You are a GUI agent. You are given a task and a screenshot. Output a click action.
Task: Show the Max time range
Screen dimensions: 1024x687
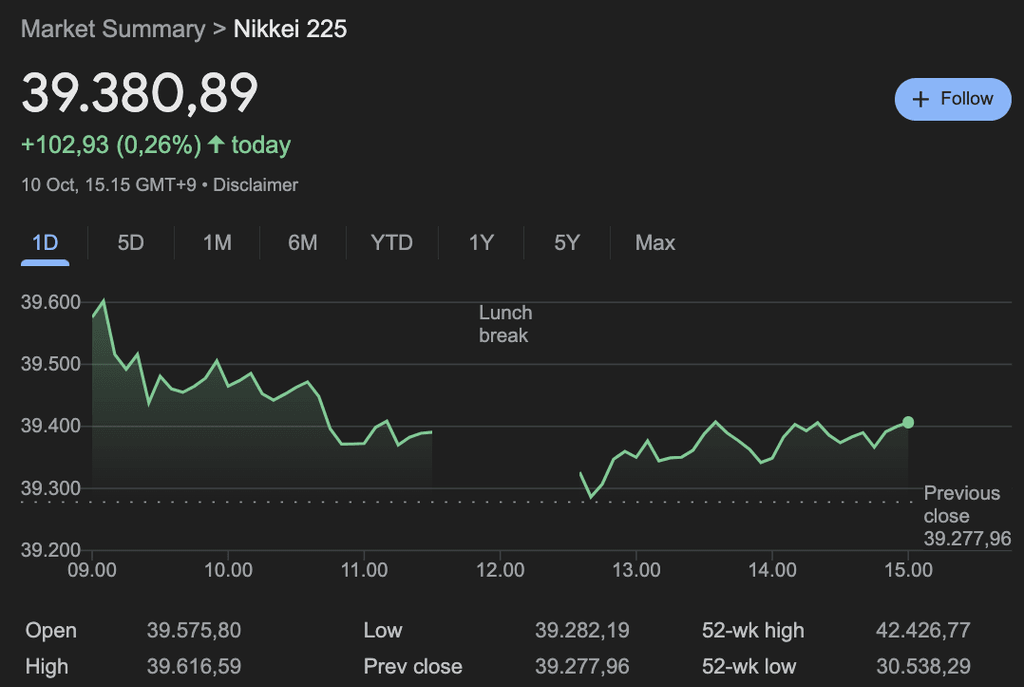point(655,243)
